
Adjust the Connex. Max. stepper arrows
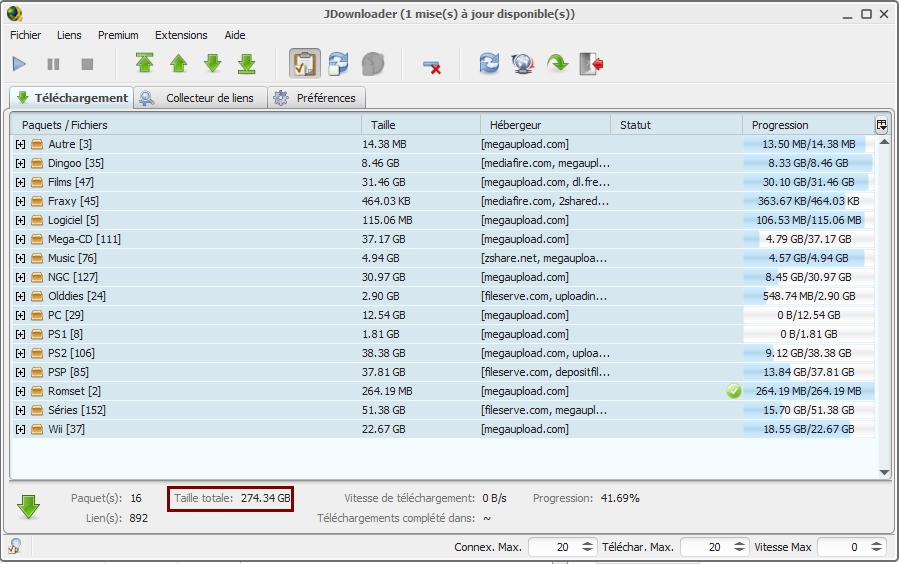pos(588,547)
